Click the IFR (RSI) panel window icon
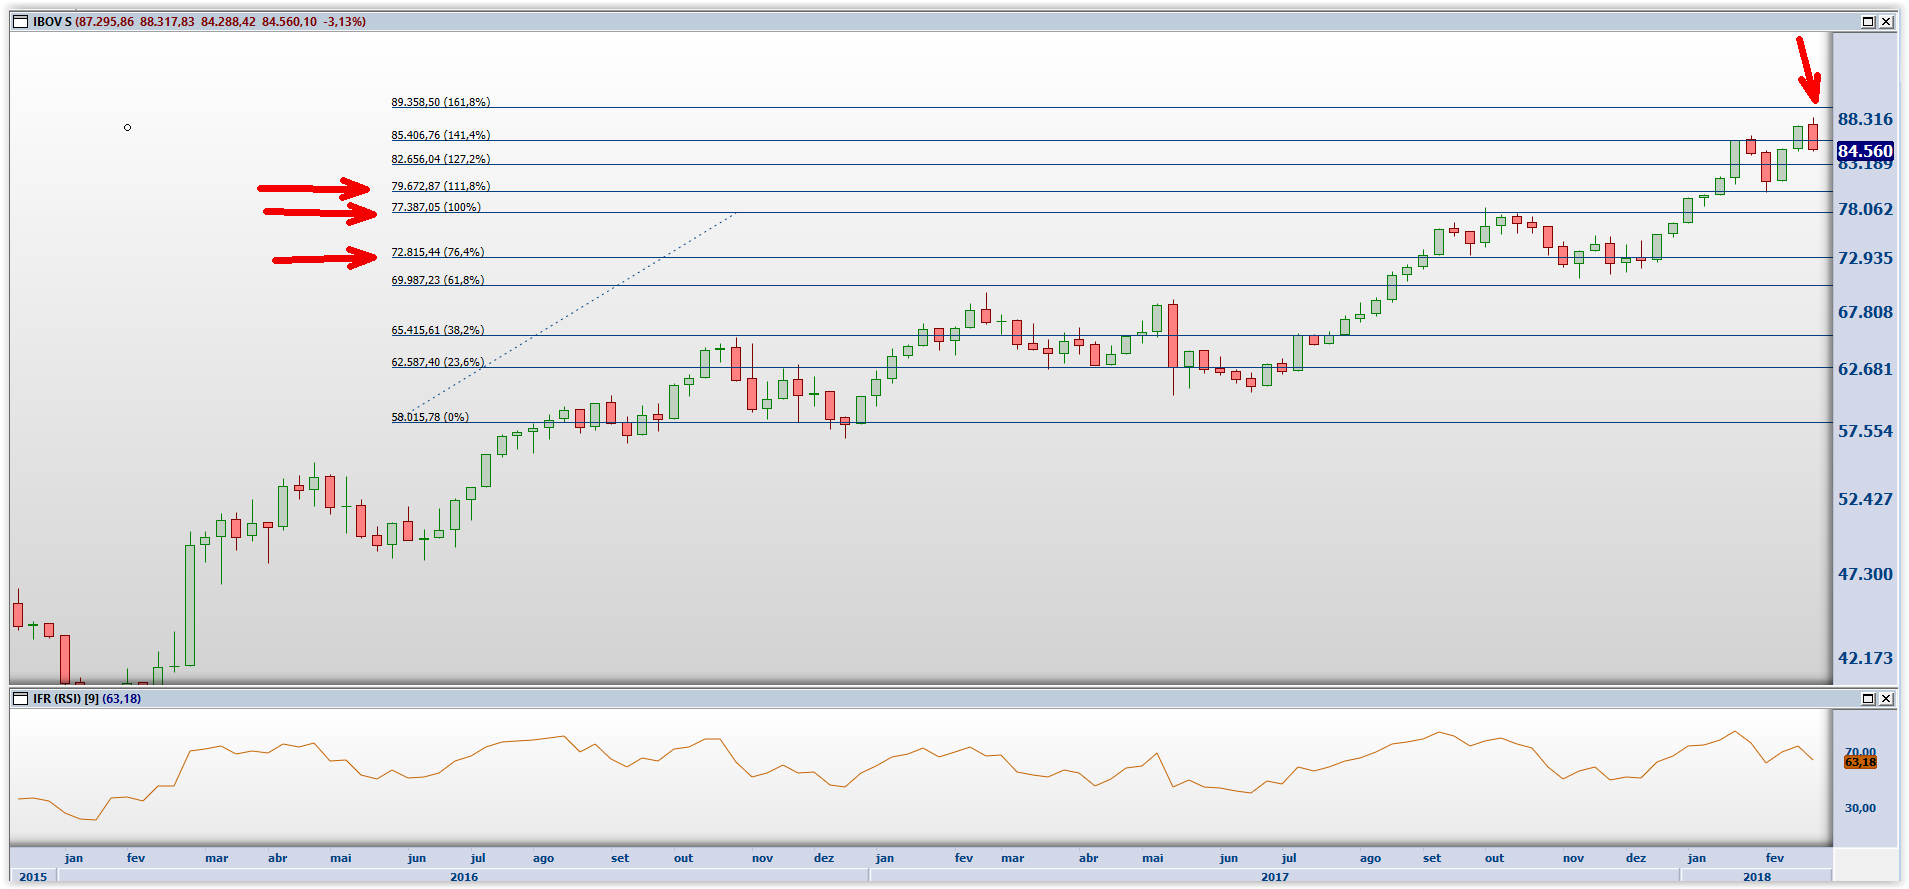This screenshot has height=889, width=1909. [20, 698]
